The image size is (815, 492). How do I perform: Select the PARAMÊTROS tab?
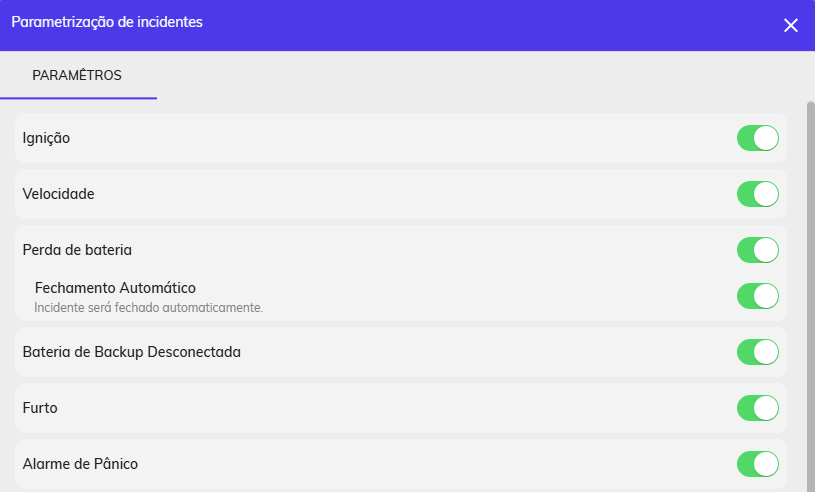point(77,75)
